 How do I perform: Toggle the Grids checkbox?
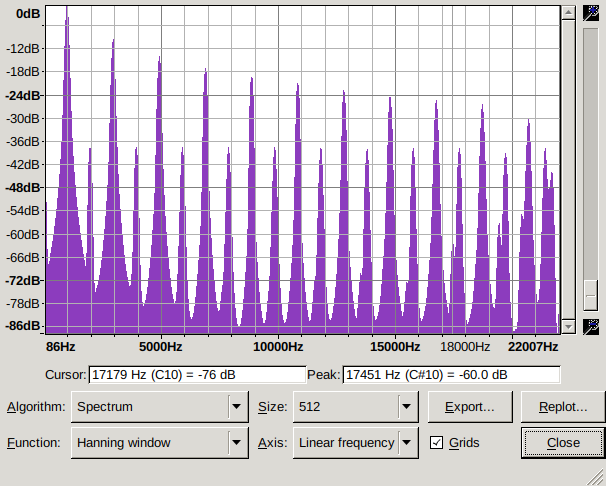[436, 442]
